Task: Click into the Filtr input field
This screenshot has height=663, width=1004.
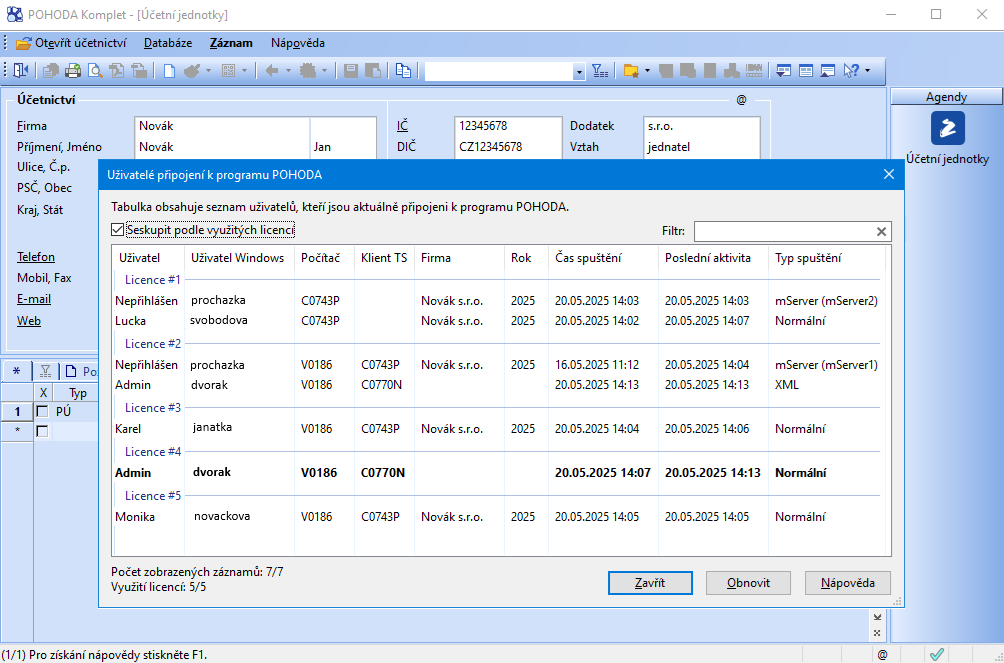Action: [784, 231]
